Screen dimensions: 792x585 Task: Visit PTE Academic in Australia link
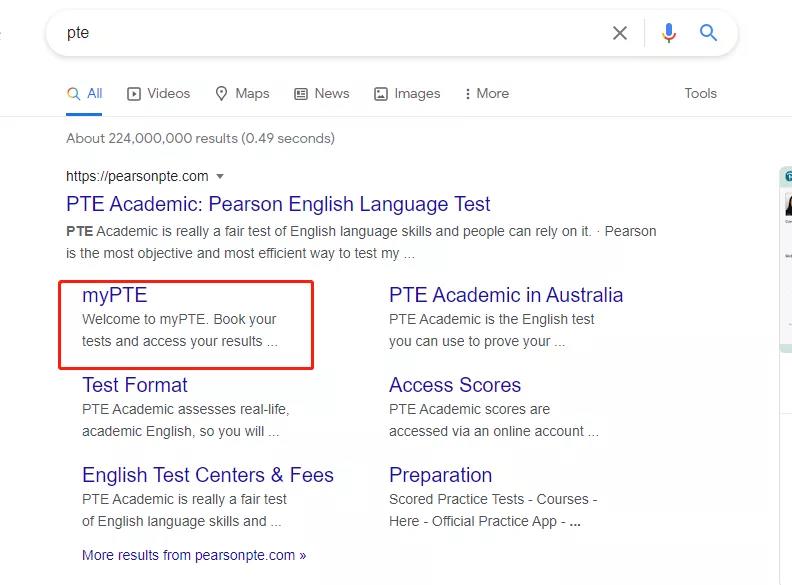pos(505,294)
